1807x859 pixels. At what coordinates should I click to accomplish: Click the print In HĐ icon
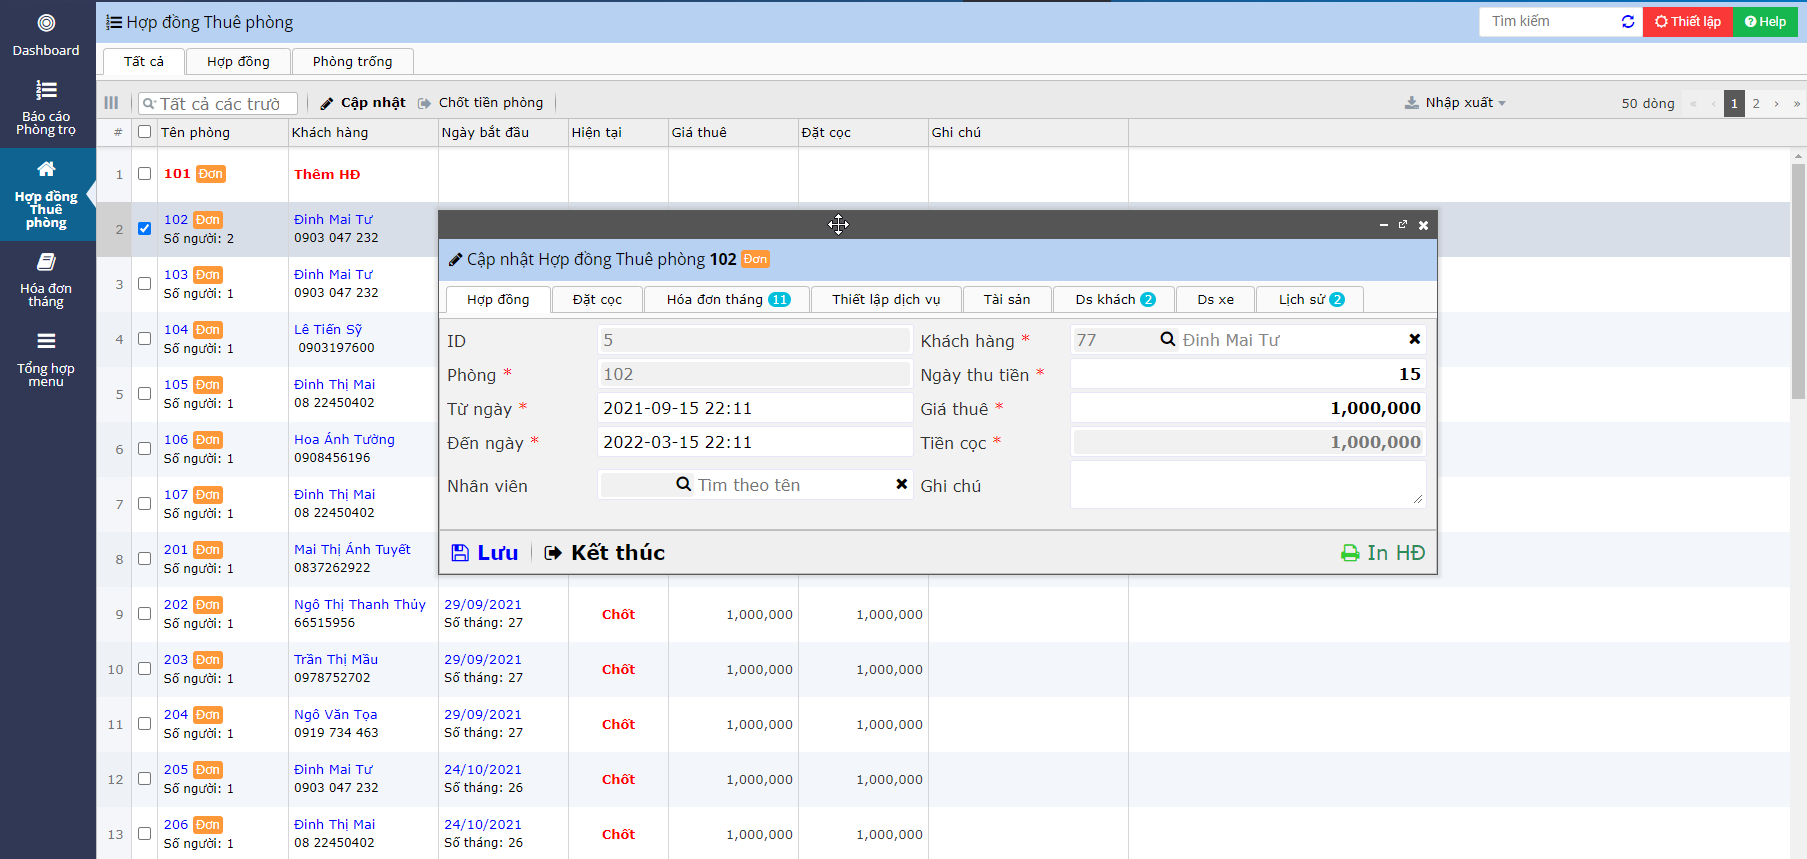[1350, 553]
